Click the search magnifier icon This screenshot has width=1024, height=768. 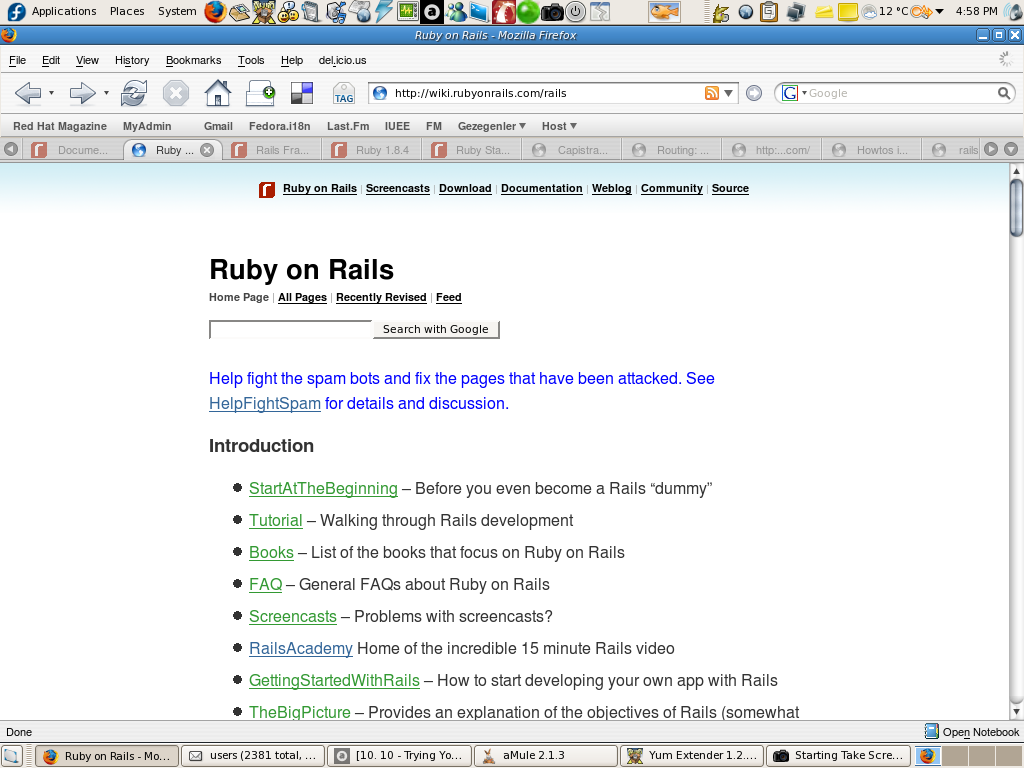pos(1004,93)
